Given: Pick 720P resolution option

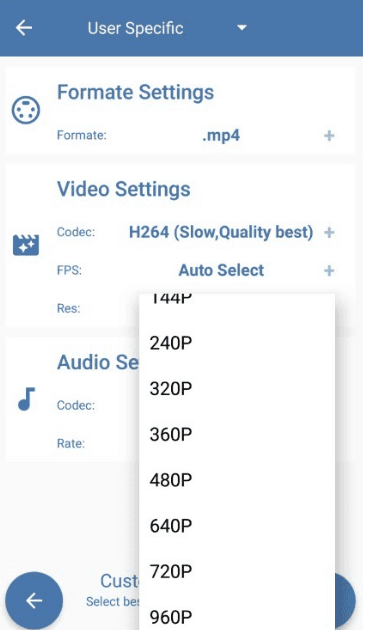Looking at the screenshot, I should 237,571.
